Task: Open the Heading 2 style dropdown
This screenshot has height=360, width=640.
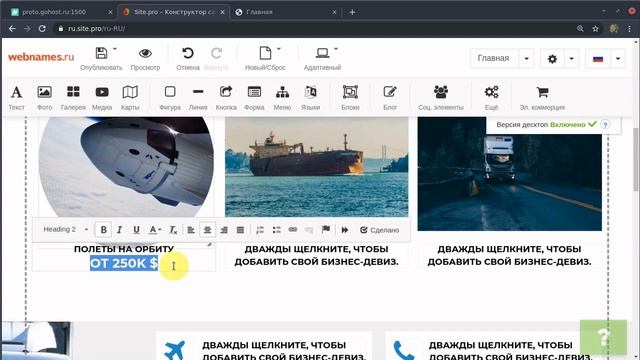Action: [x=65, y=229]
